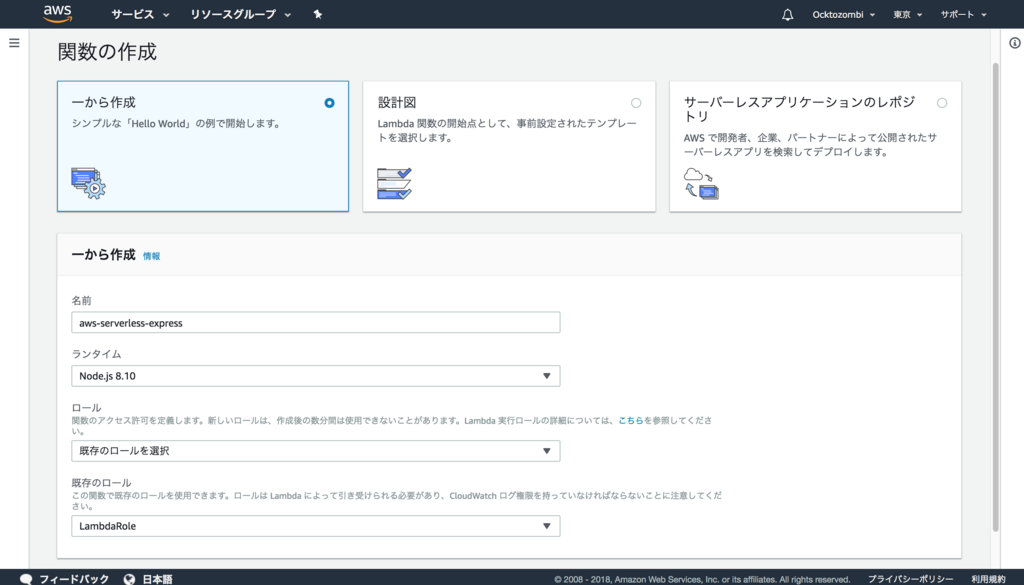The height and width of the screenshot is (585, 1024).
Task: Follow the こちら link about execution roles
Action: [630, 420]
